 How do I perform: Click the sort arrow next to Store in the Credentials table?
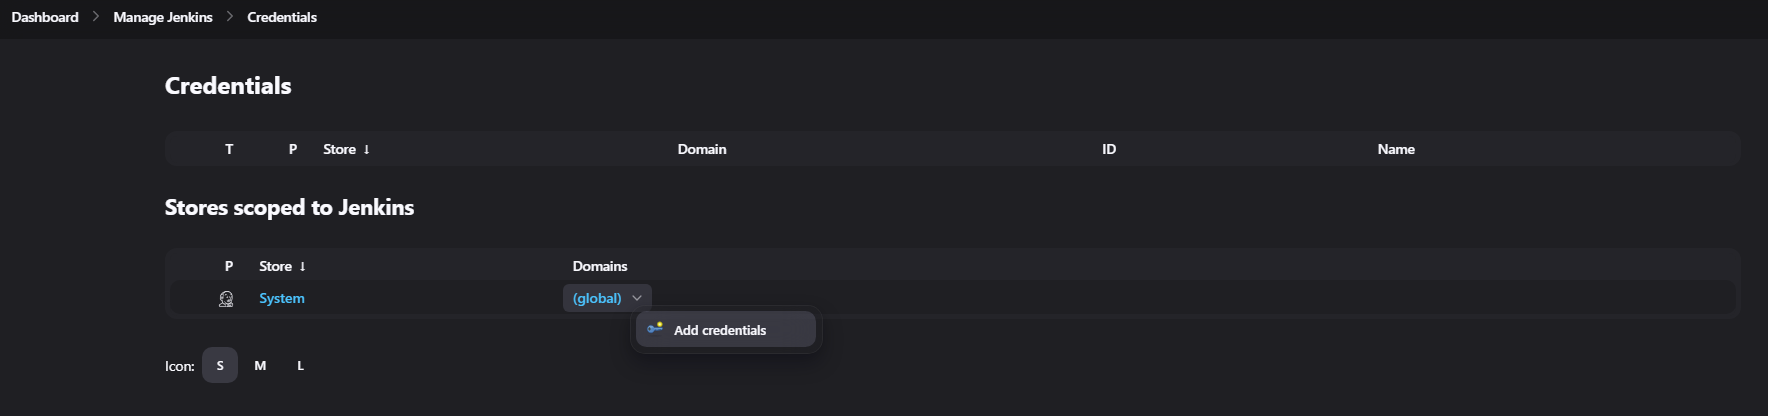(x=367, y=149)
